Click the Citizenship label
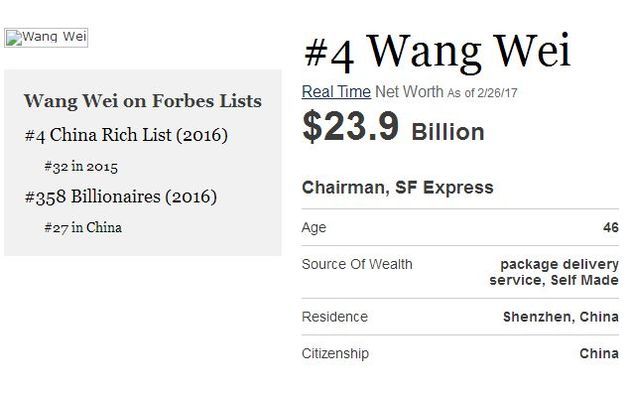 tap(335, 354)
